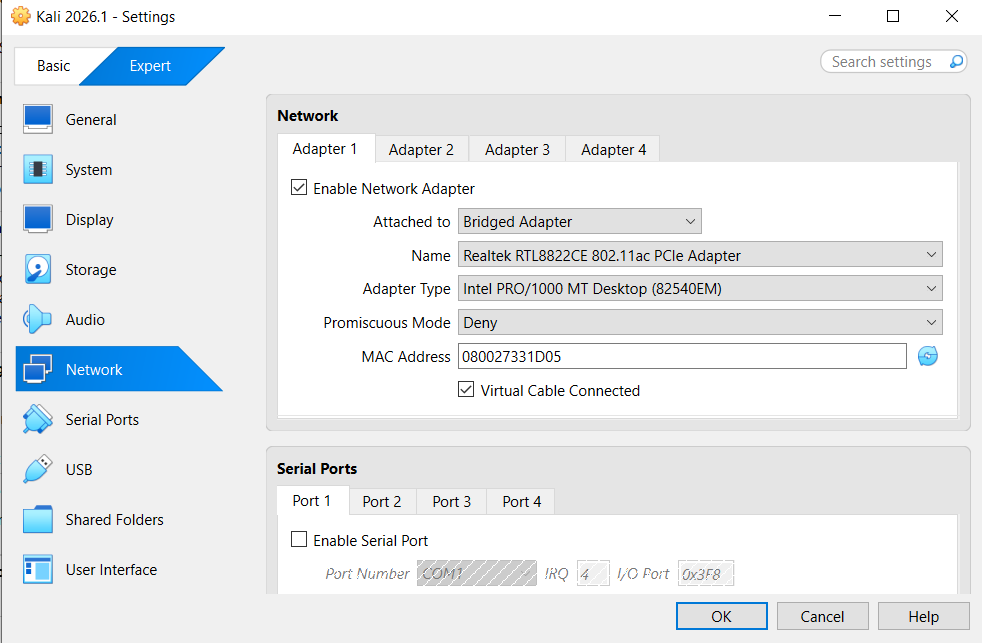Open the Attached to dropdown

579,222
